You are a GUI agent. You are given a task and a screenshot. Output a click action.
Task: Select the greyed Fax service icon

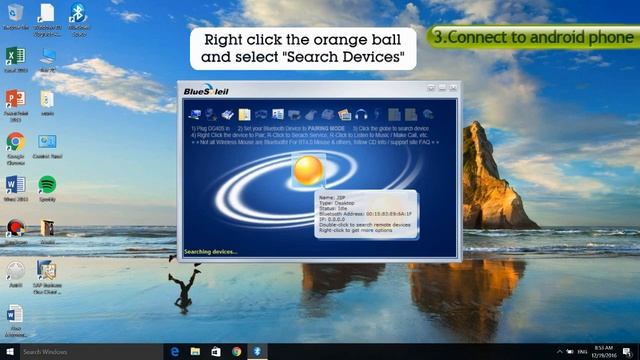pyautogui.click(x=327, y=115)
